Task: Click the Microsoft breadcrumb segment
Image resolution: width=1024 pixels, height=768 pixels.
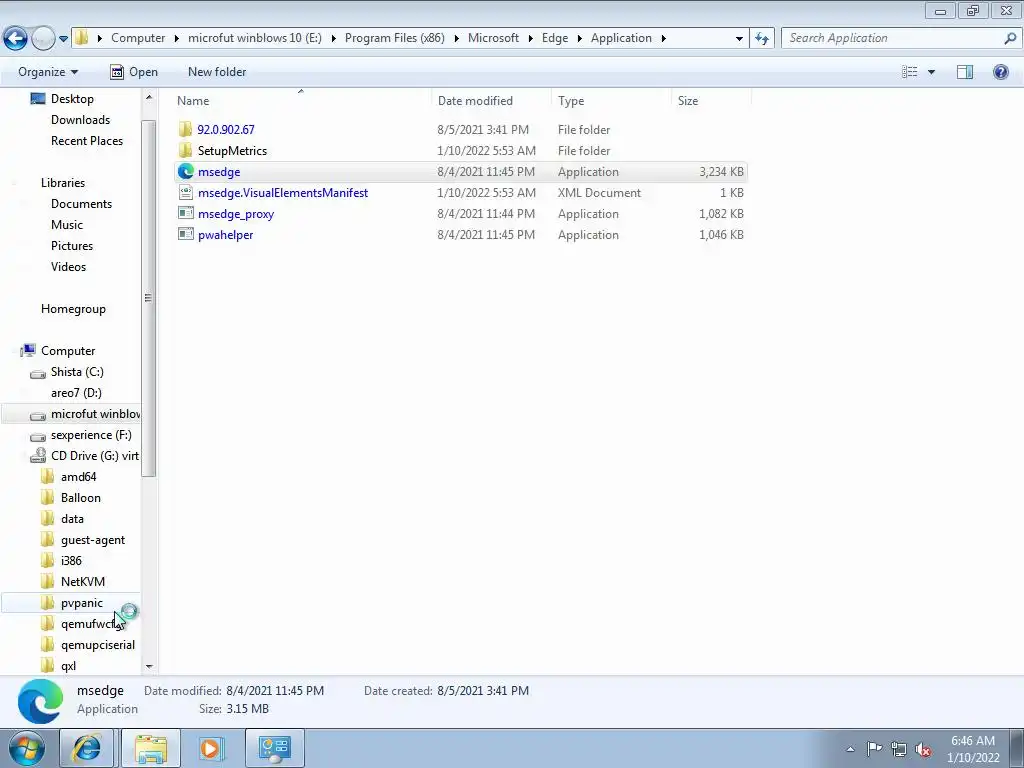Action: click(x=493, y=38)
